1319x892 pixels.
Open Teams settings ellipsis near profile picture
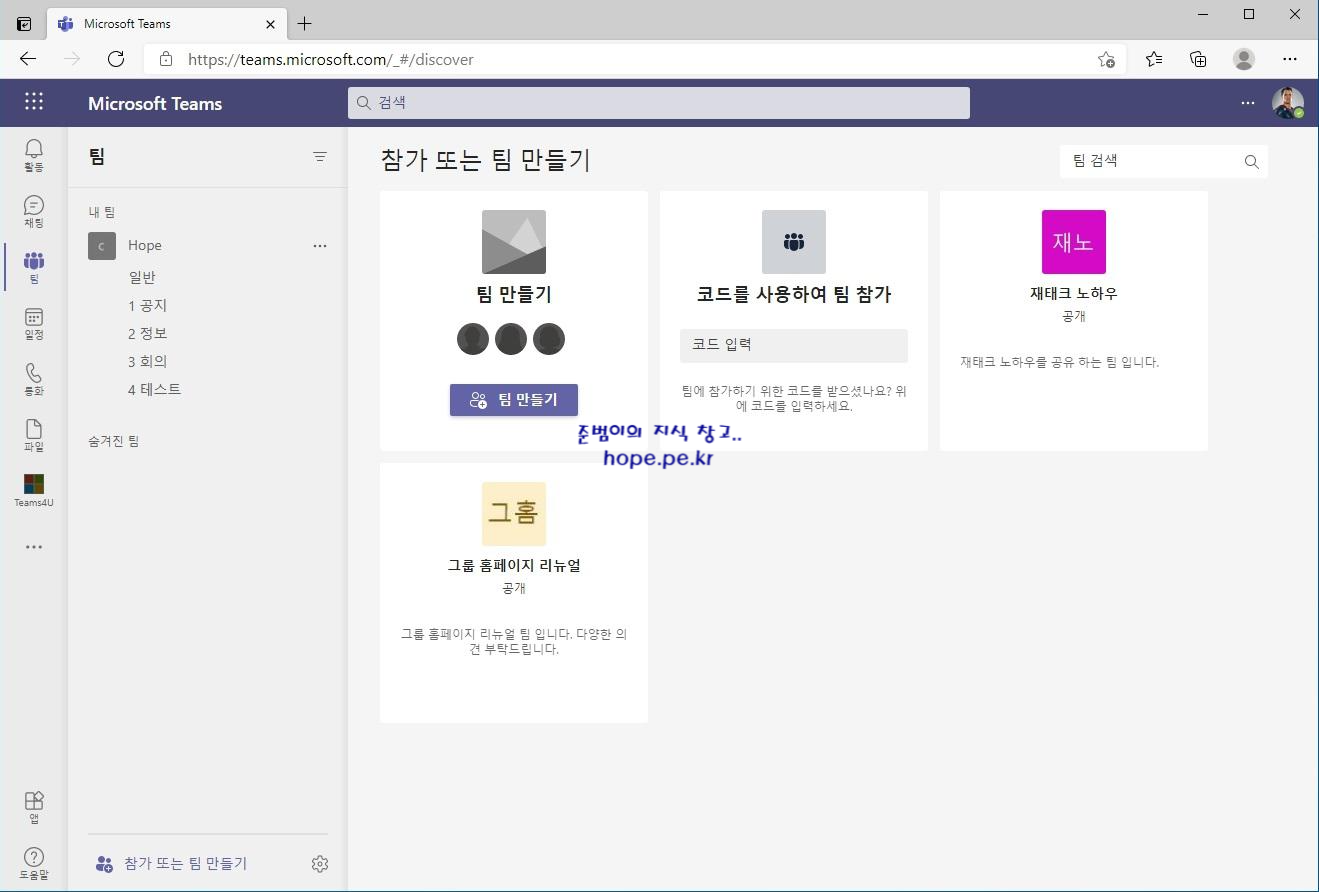(x=1247, y=102)
